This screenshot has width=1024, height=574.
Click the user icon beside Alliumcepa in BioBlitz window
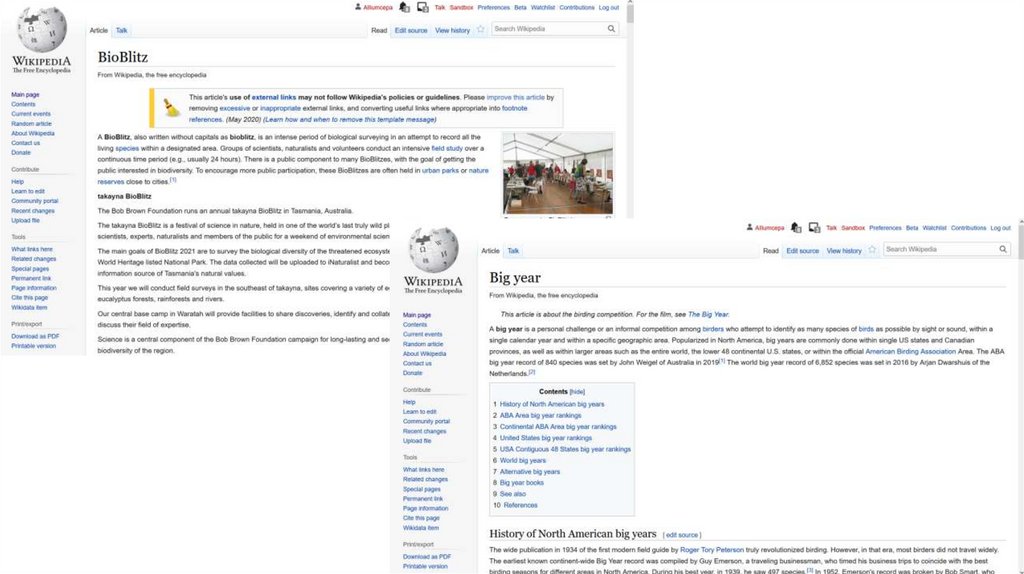click(x=358, y=7)
